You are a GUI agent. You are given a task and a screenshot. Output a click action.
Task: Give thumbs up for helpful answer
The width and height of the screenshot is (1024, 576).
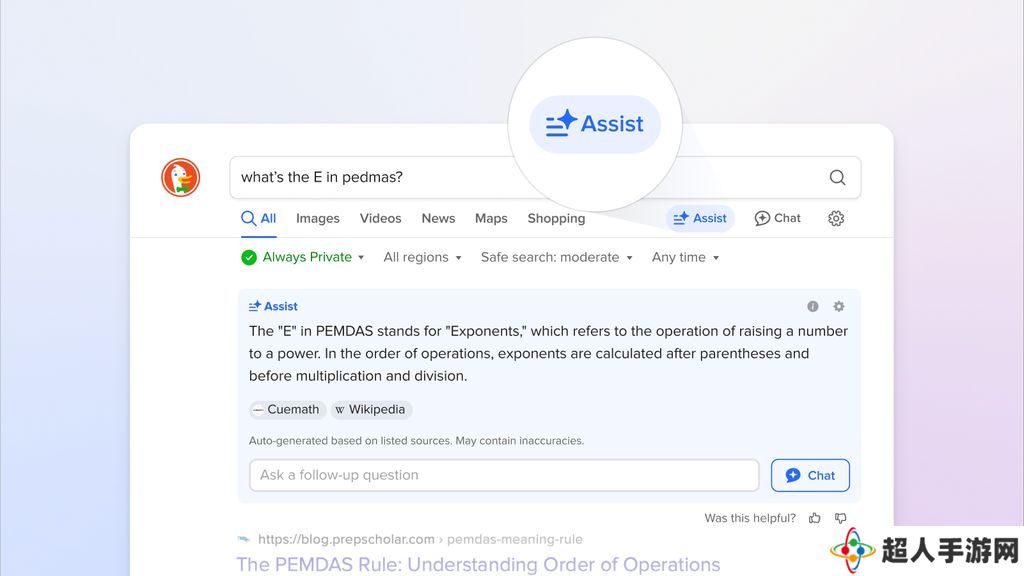(x=814, y=518)
